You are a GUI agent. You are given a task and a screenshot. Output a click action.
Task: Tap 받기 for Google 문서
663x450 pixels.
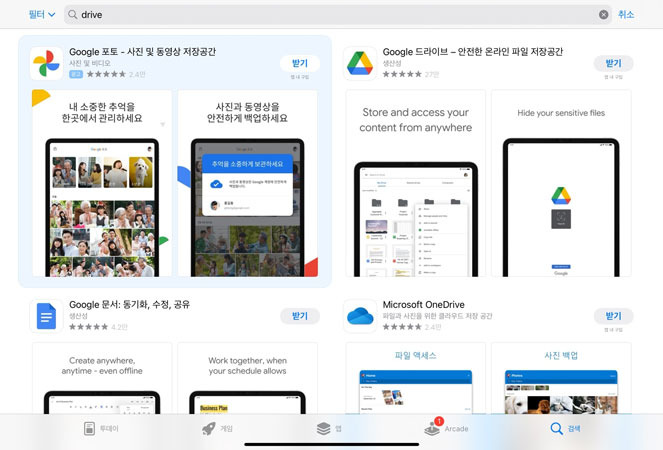point(300,316)
